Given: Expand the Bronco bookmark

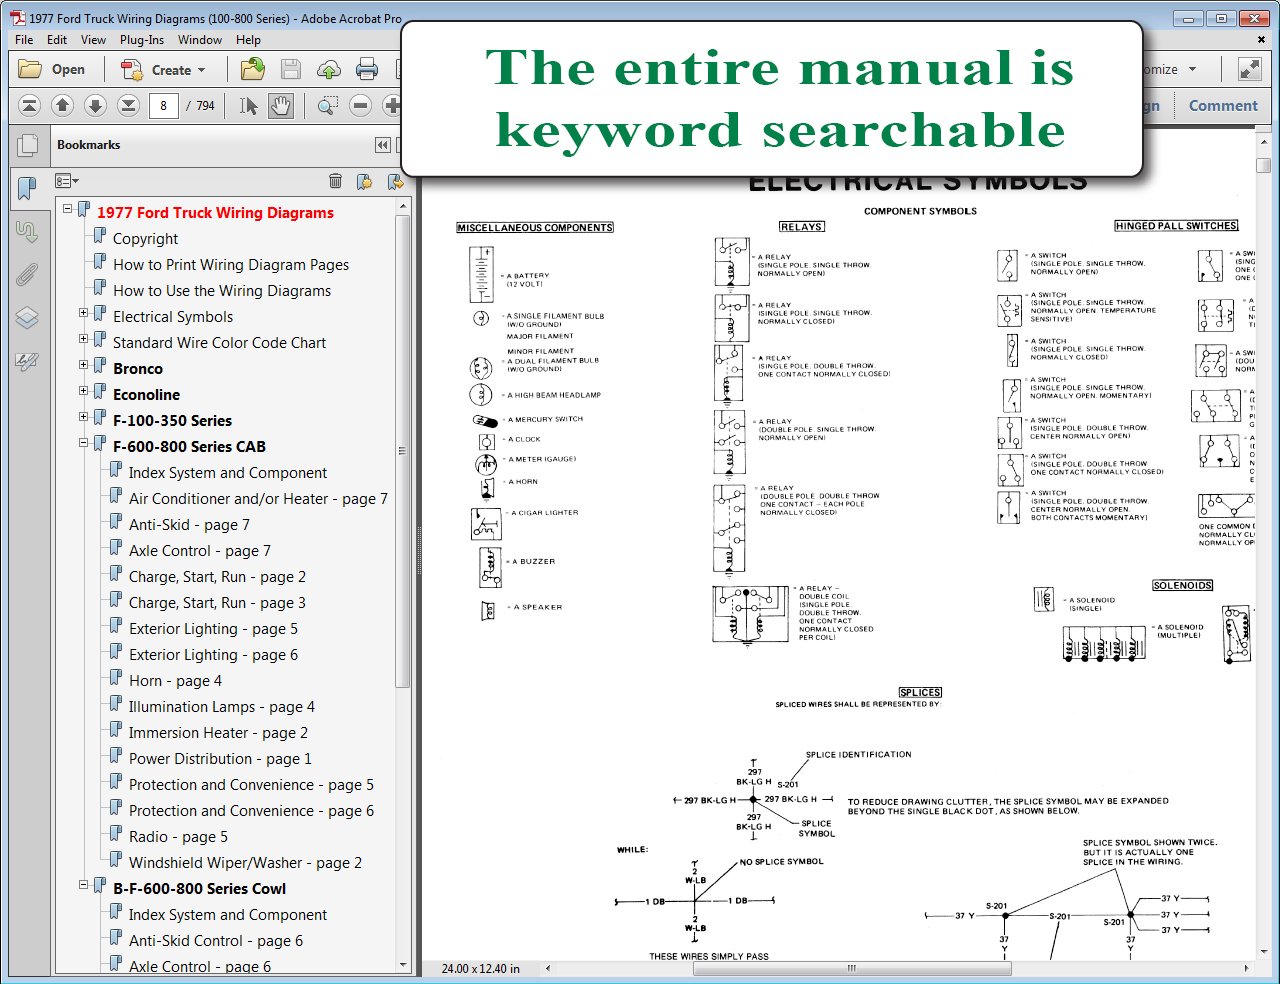Looking at the screenshot, I should [84, 366].
